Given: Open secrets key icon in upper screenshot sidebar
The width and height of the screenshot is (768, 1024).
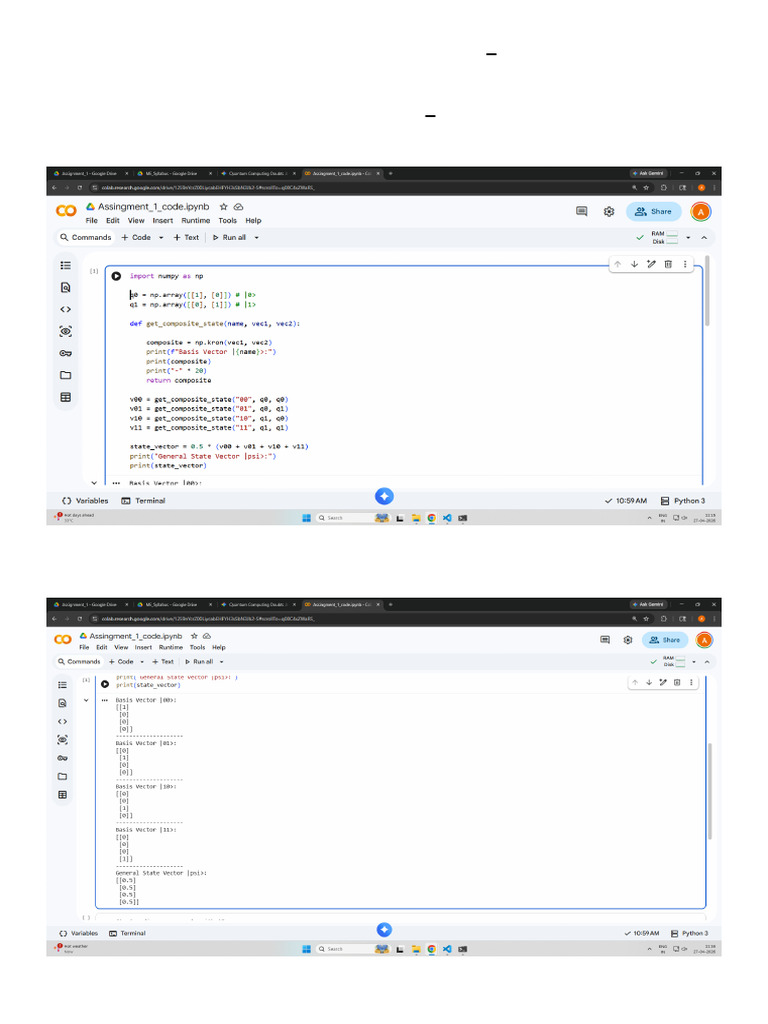Looking at the screenshot, I should coord(65,353).
